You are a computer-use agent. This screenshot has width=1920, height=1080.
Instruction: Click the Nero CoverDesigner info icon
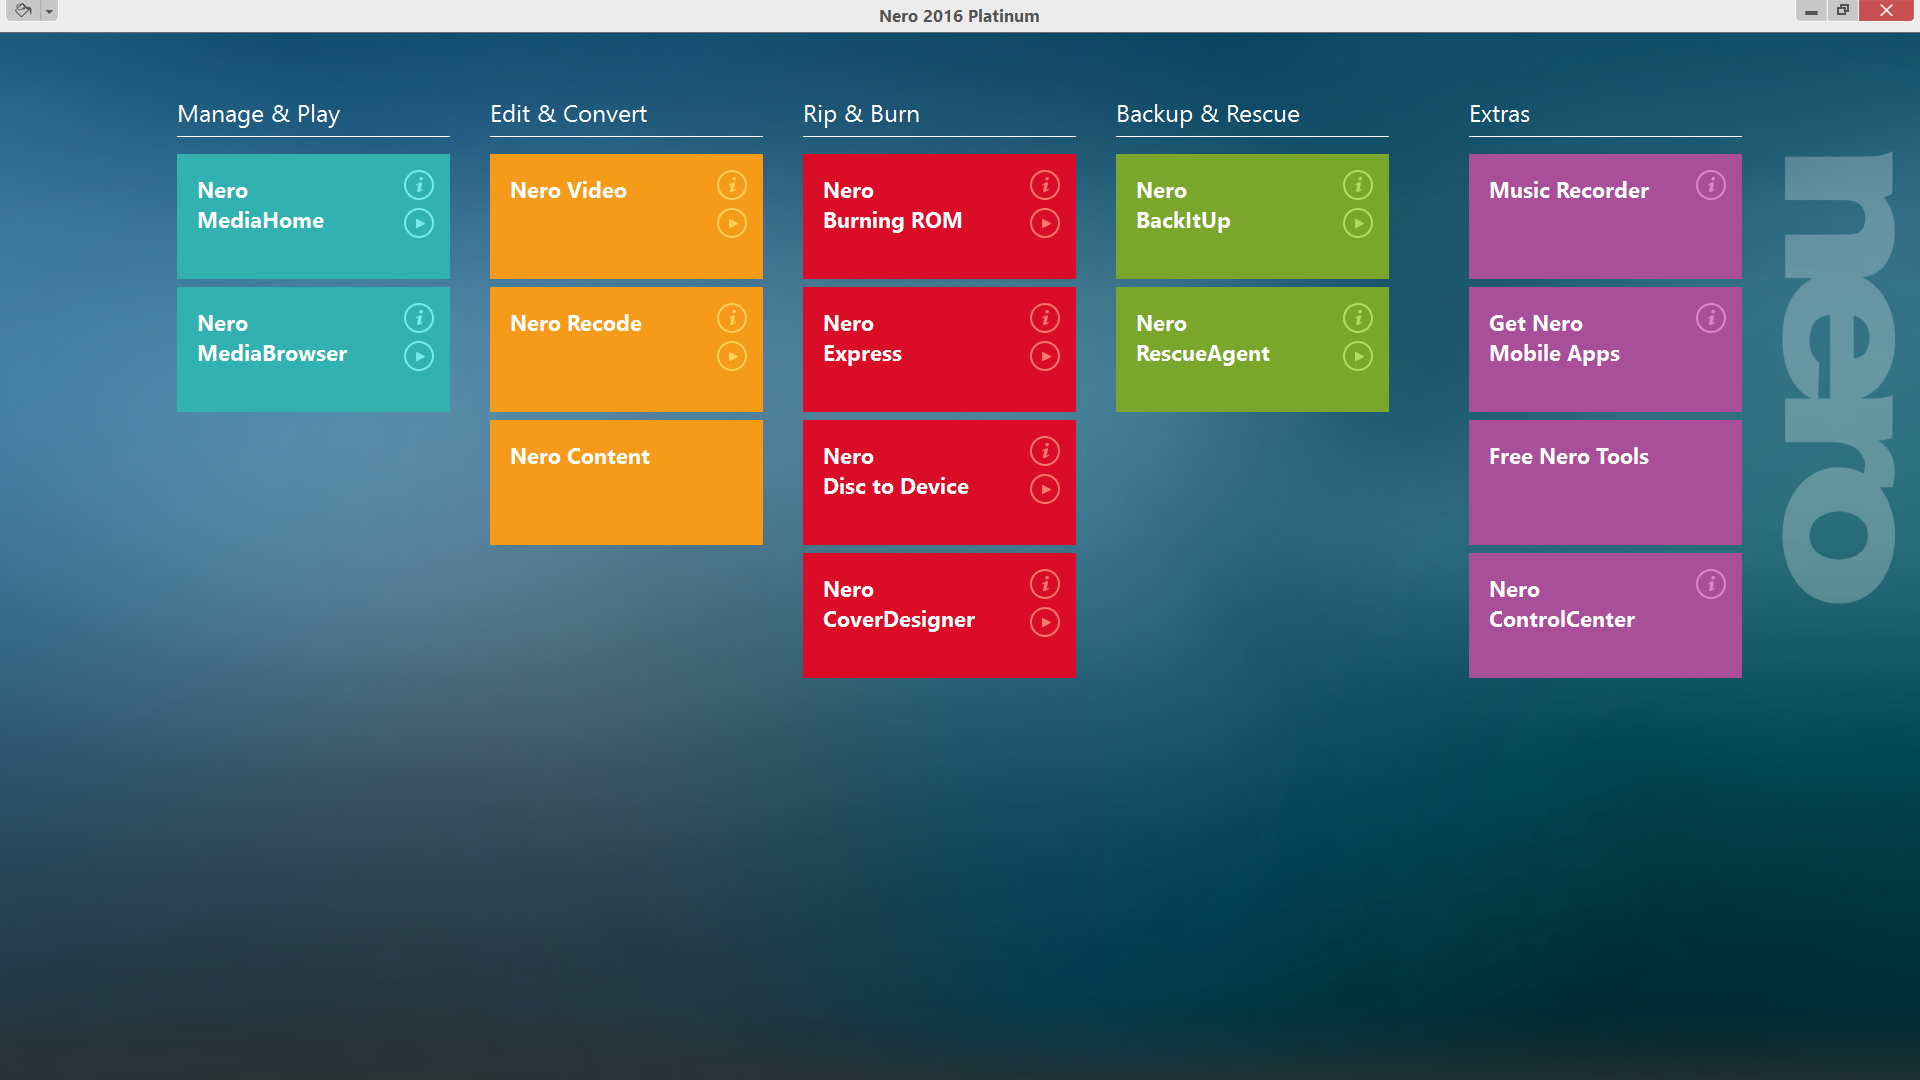point(1042,584)
